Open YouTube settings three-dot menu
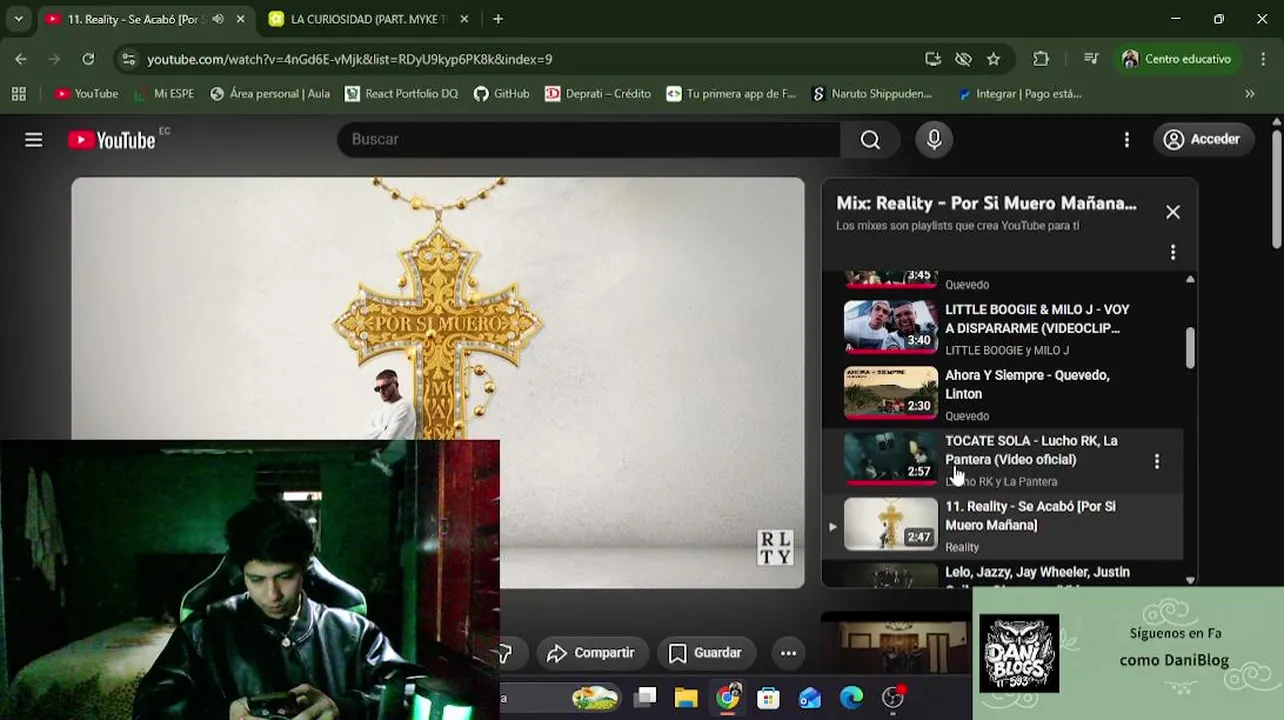 [1126, 140]
